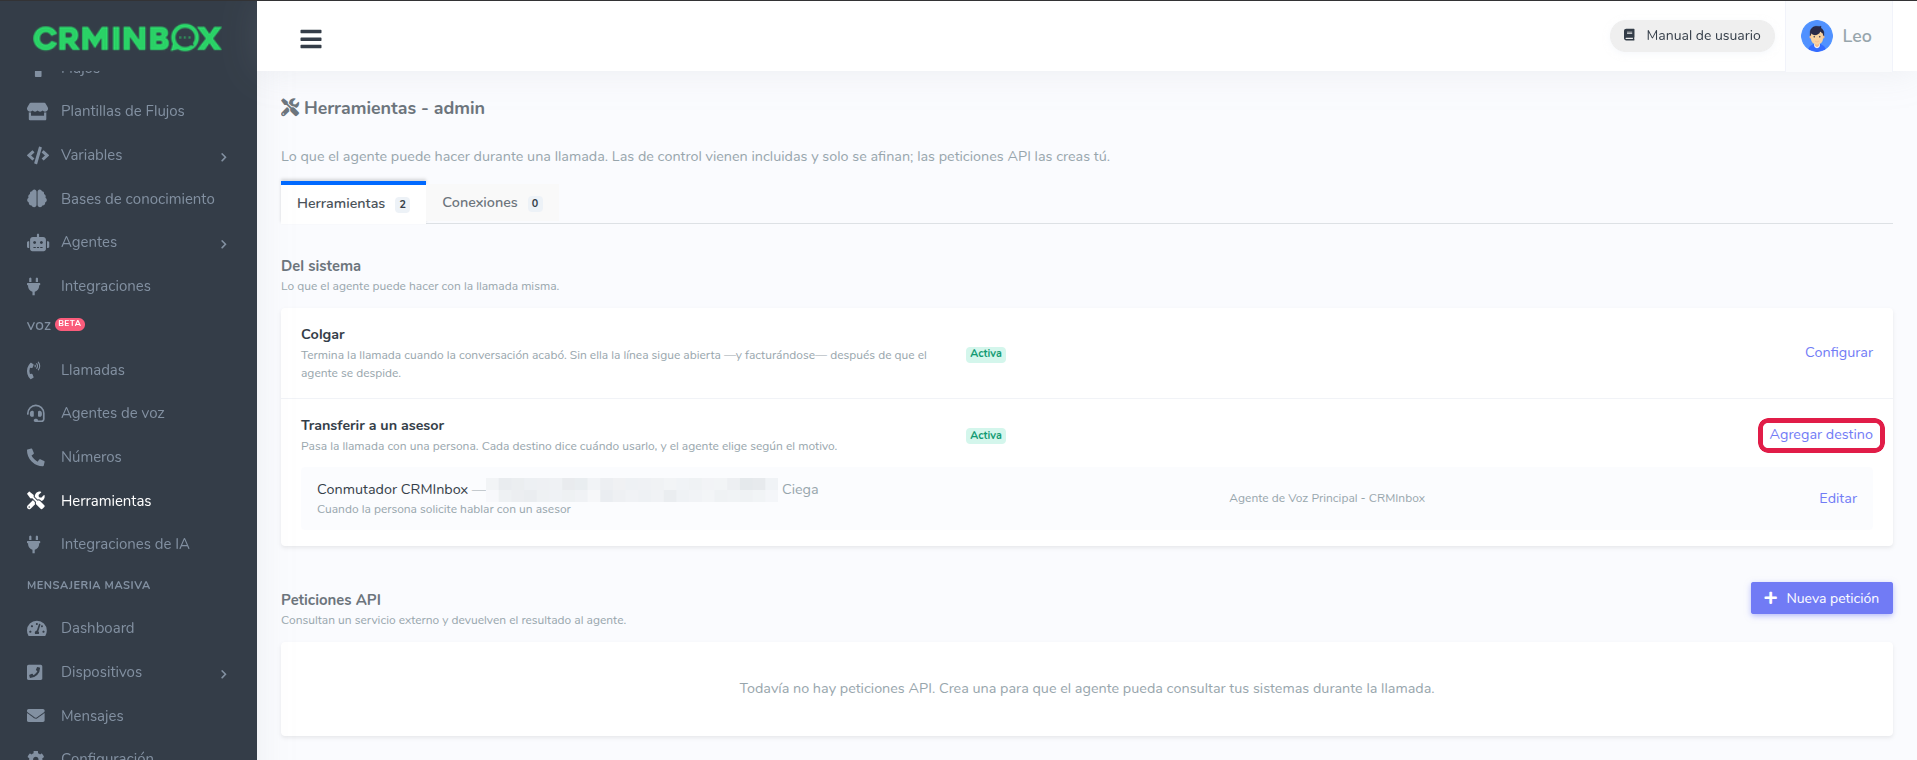
Task: Click the Dashboard gauge icon
Action: tap(37, 628)
